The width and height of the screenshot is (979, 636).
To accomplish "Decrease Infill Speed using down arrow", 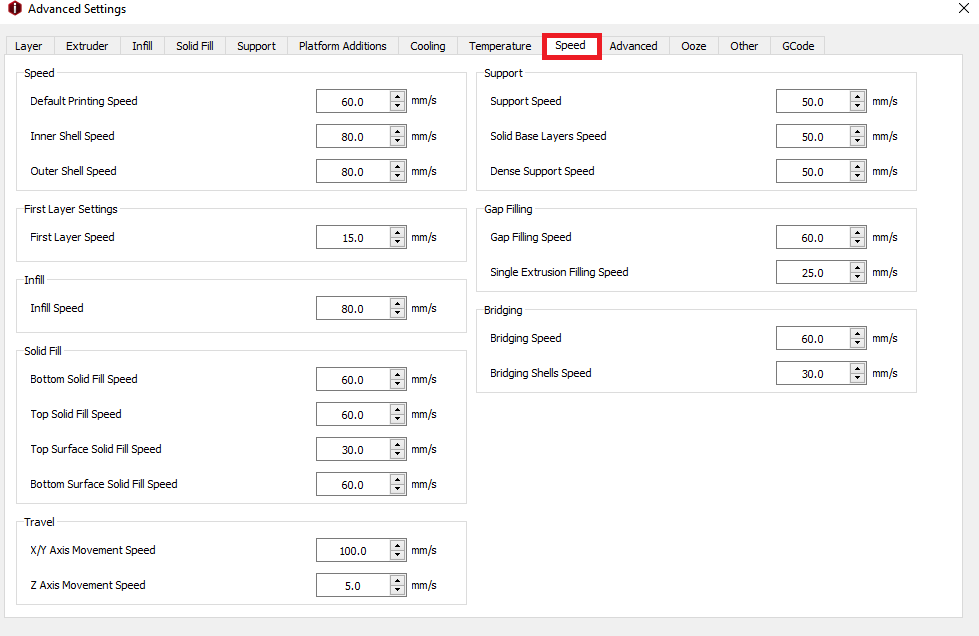I will pyautogui.click(x=398, y=313).
